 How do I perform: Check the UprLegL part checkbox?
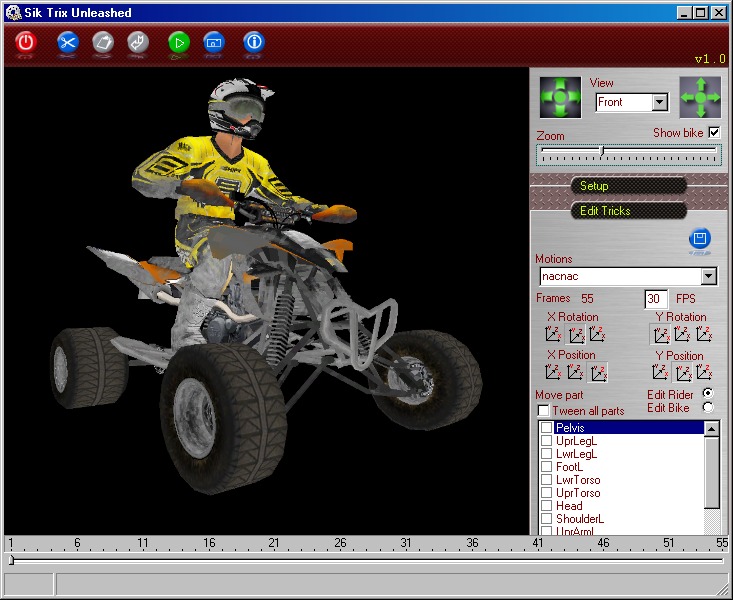(x=546, y=441)
